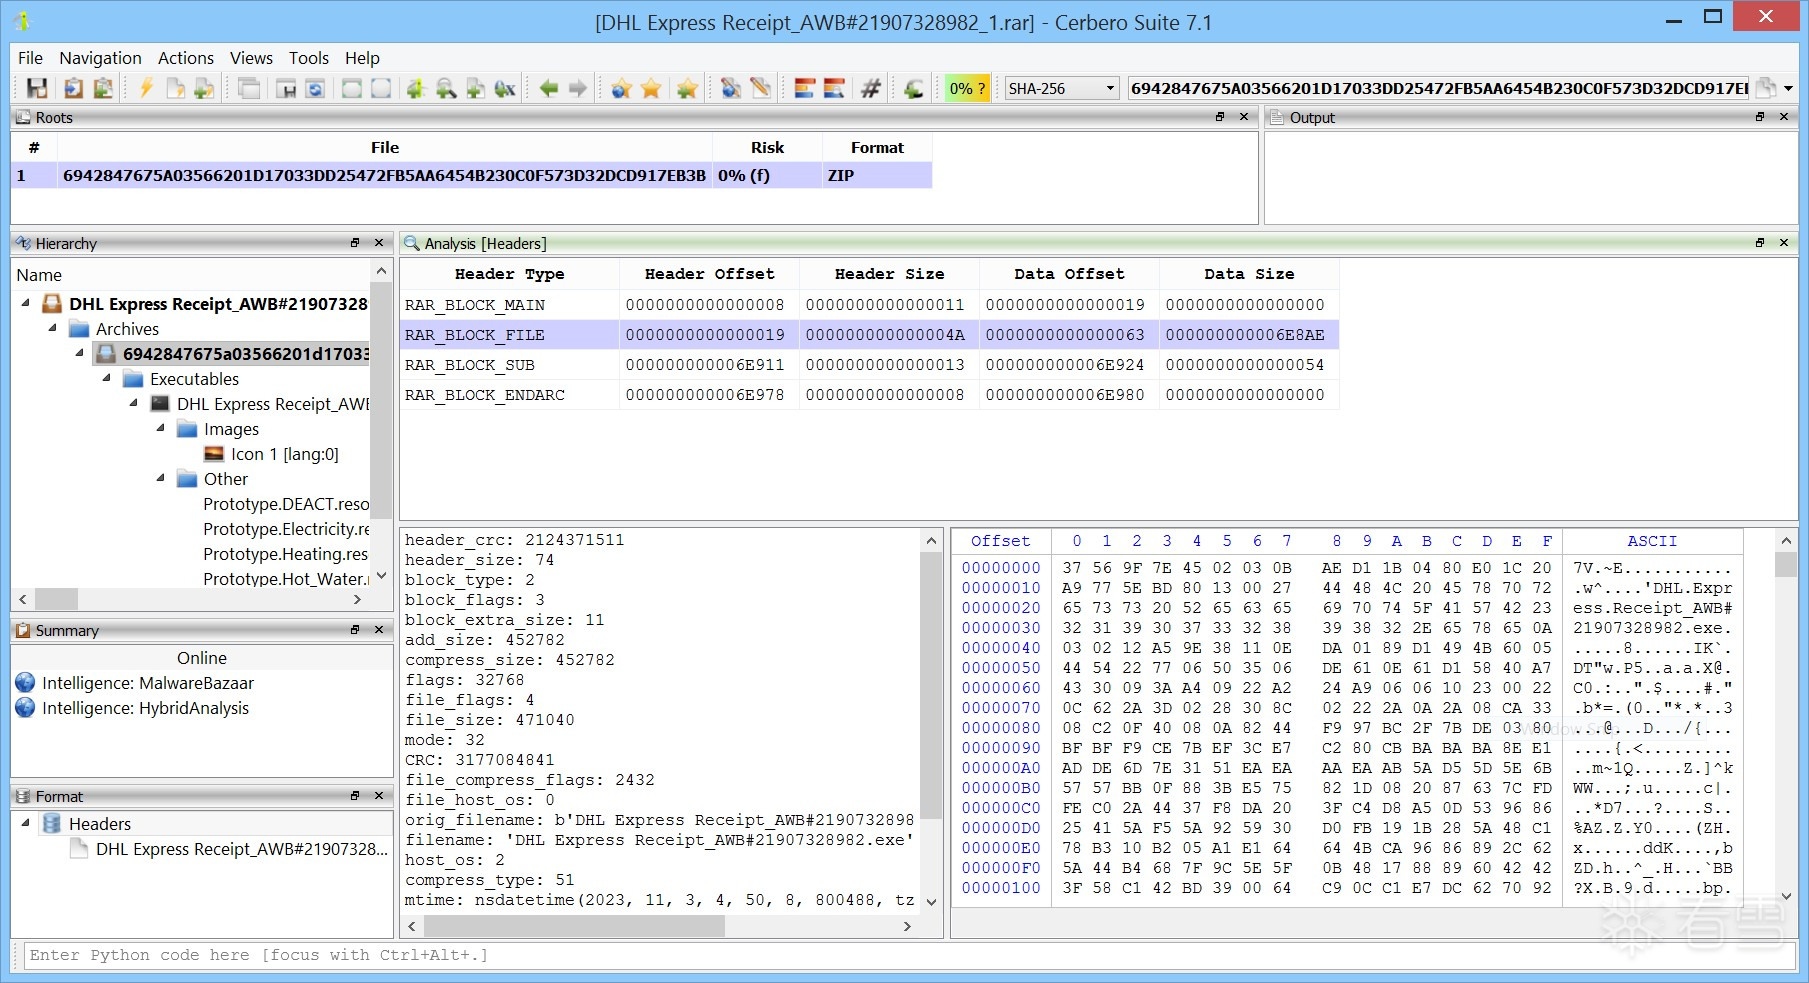Close the Summary panel
Viewport: 1809px width, 983px height.
click(x=379, y=630)
